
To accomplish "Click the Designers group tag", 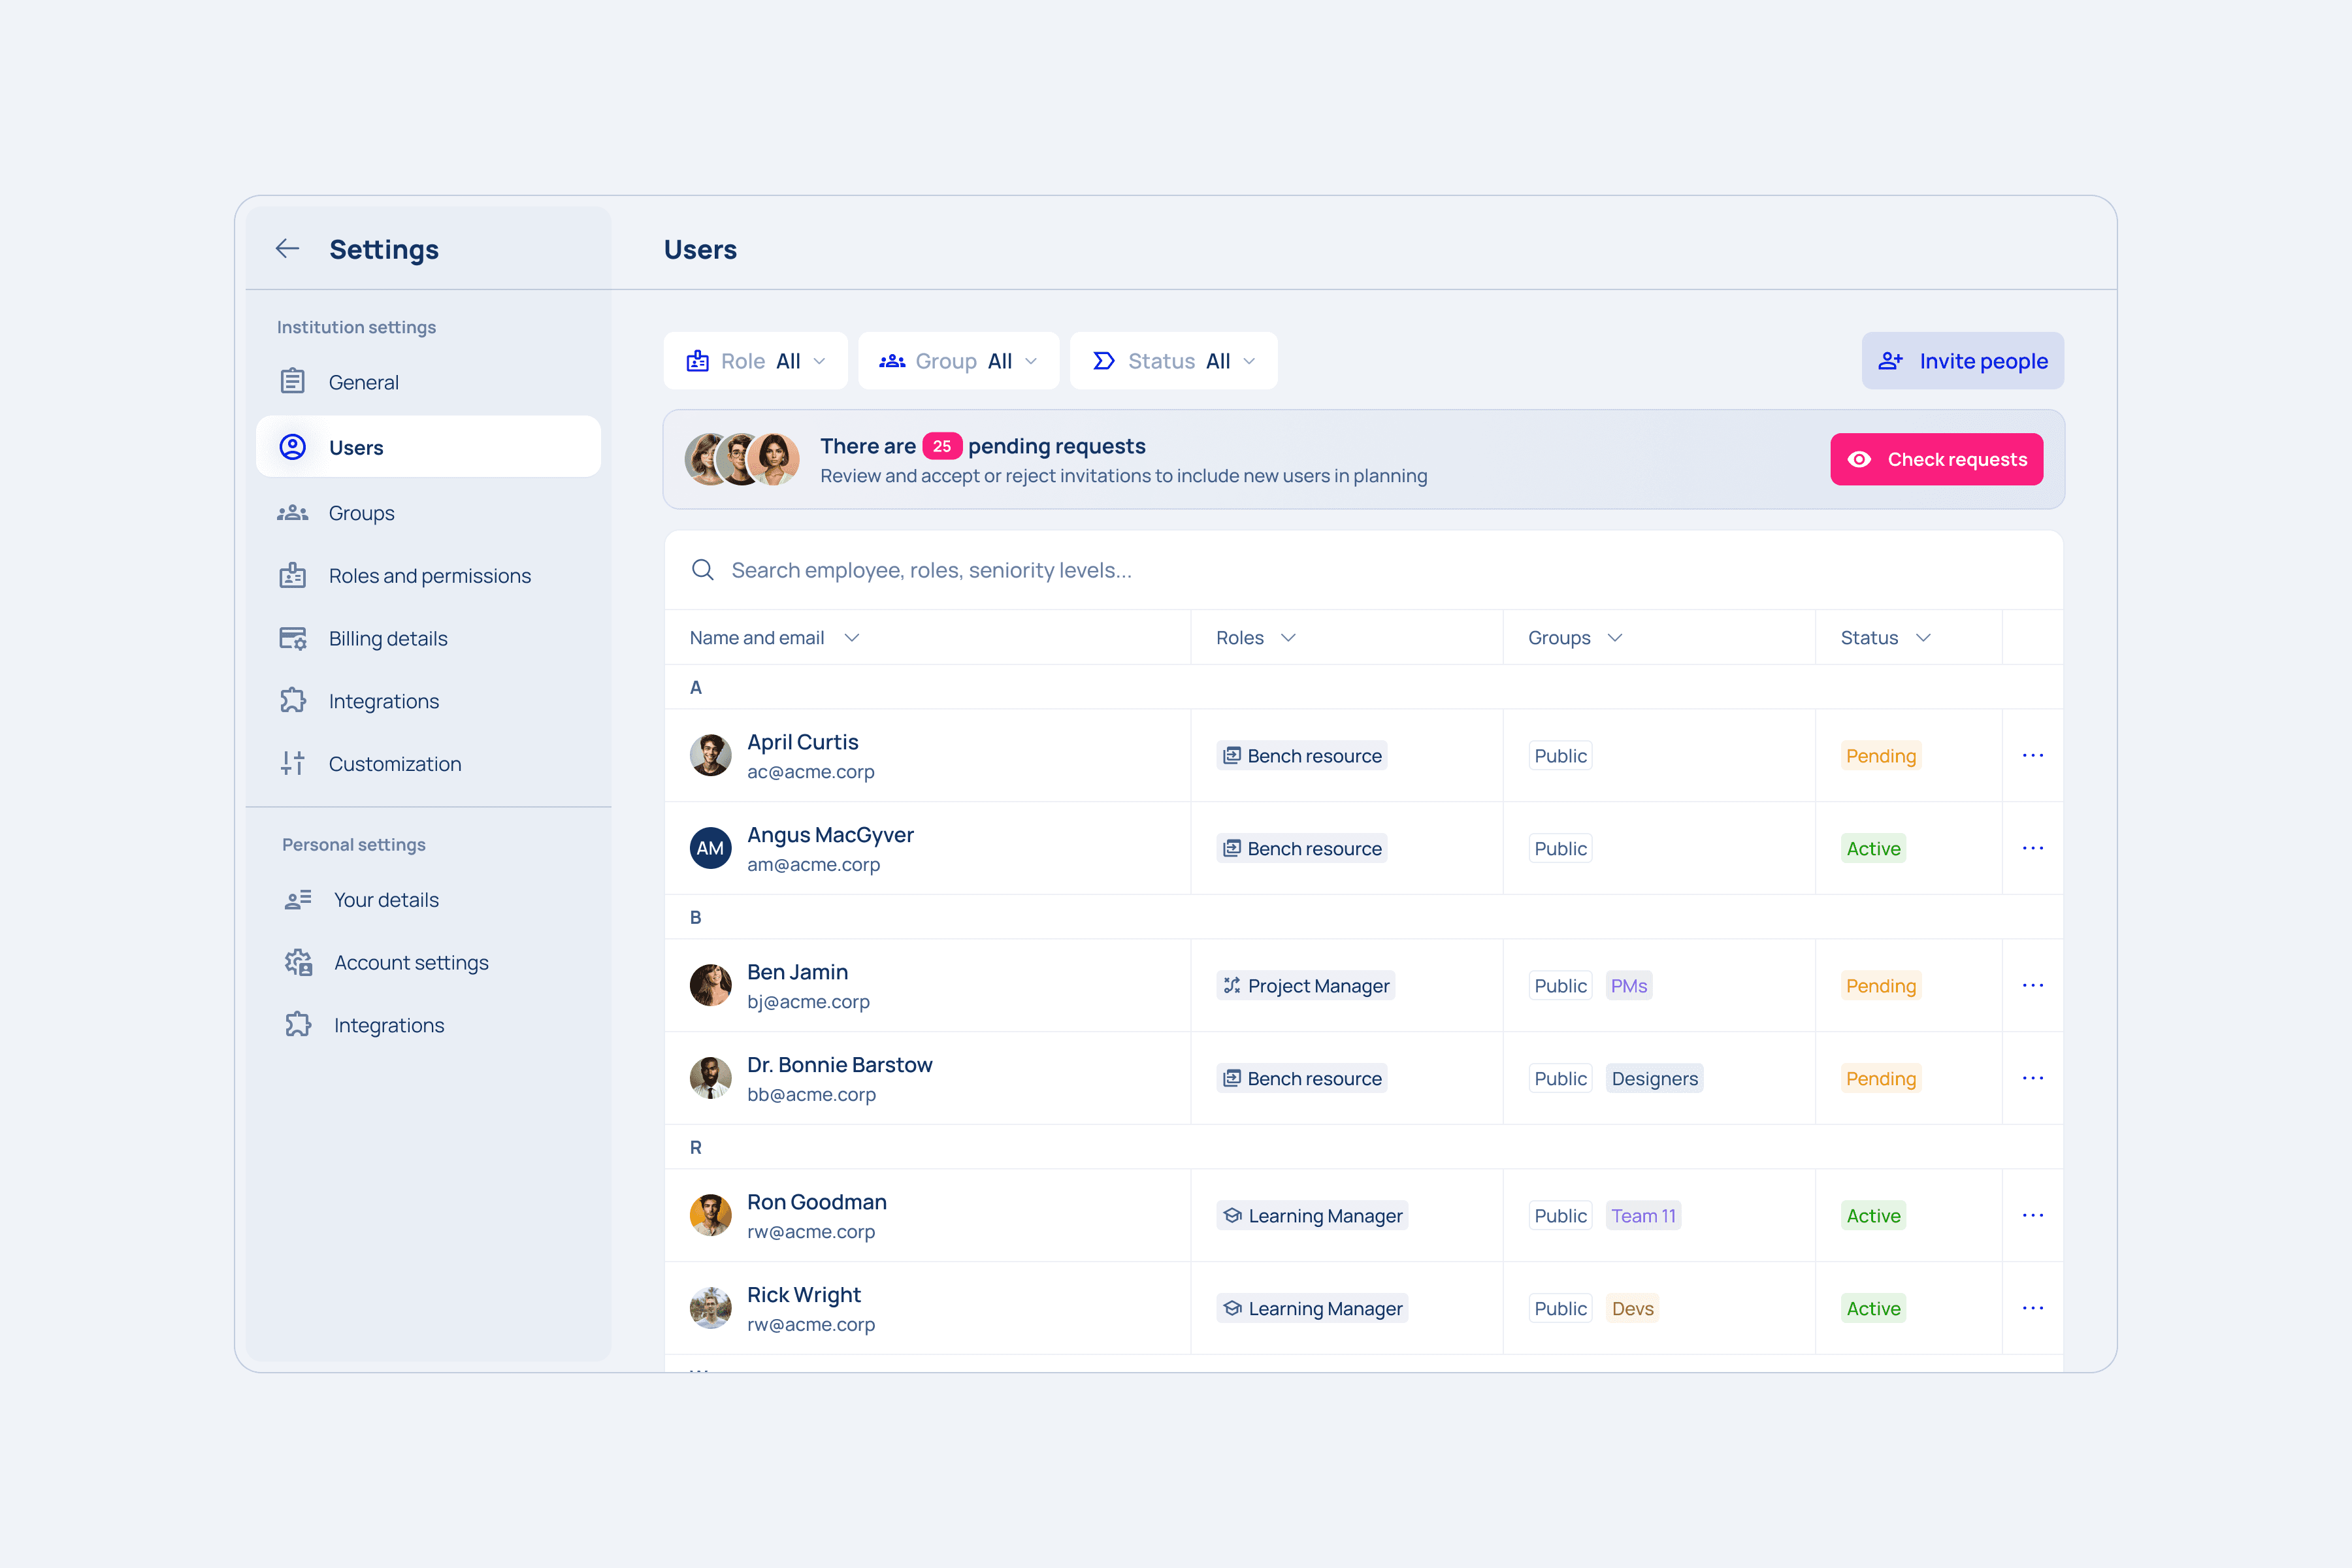I will pos(1654,1079).
